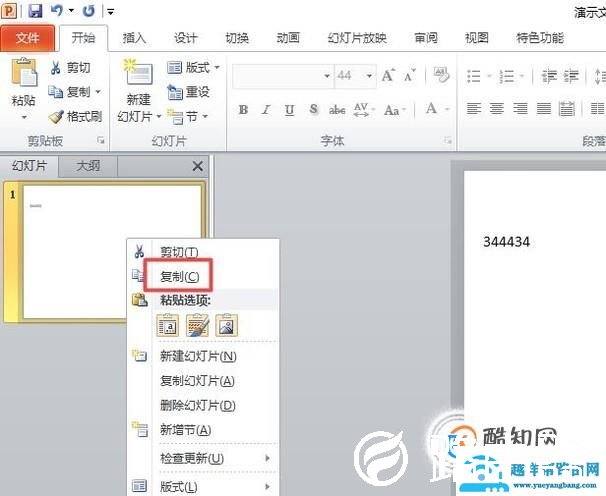
Task: Switch to the 审阅 ribbon tab
Action: (x=426, y=38)
